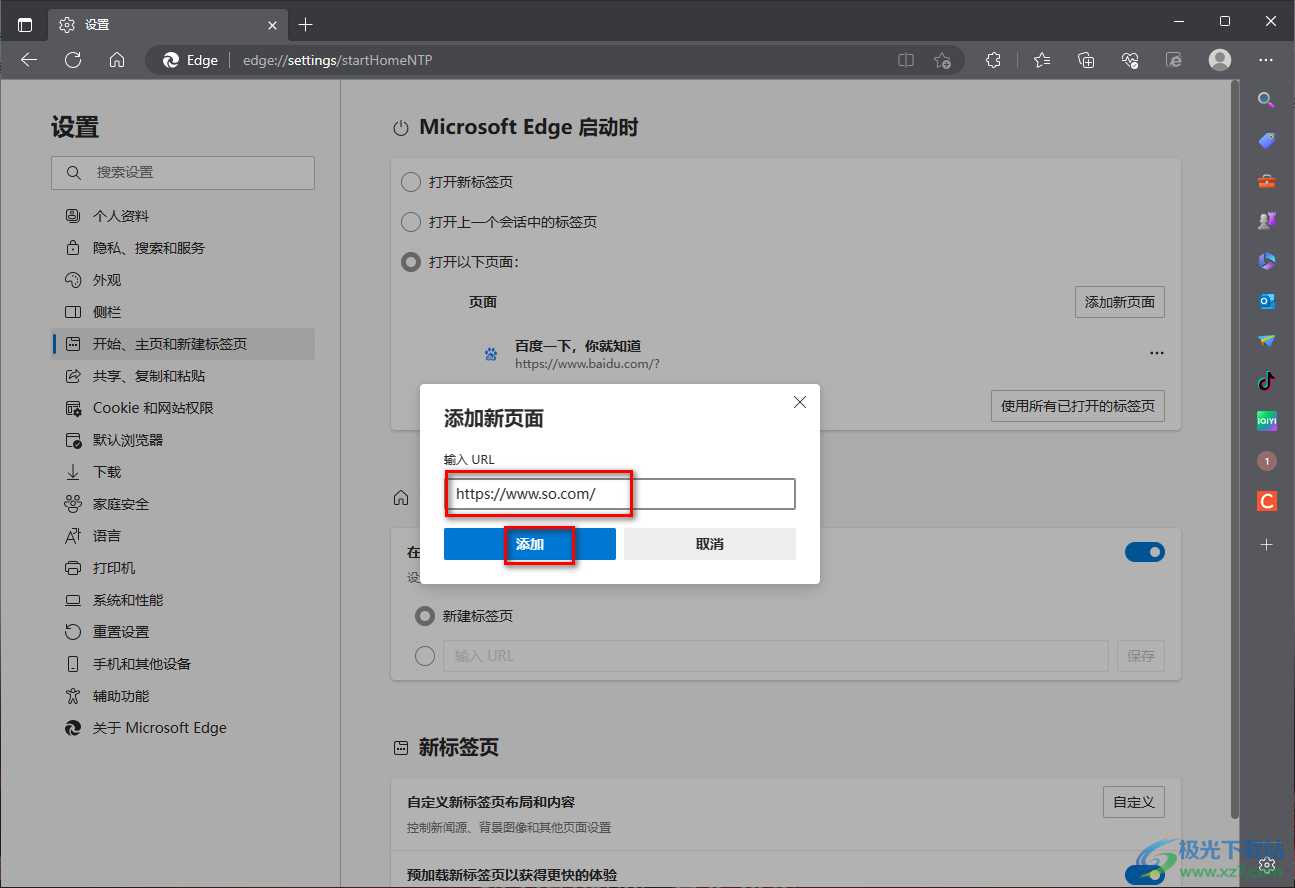Go to Home via house icon
The image size is (1295, 888).
(117, 60)
